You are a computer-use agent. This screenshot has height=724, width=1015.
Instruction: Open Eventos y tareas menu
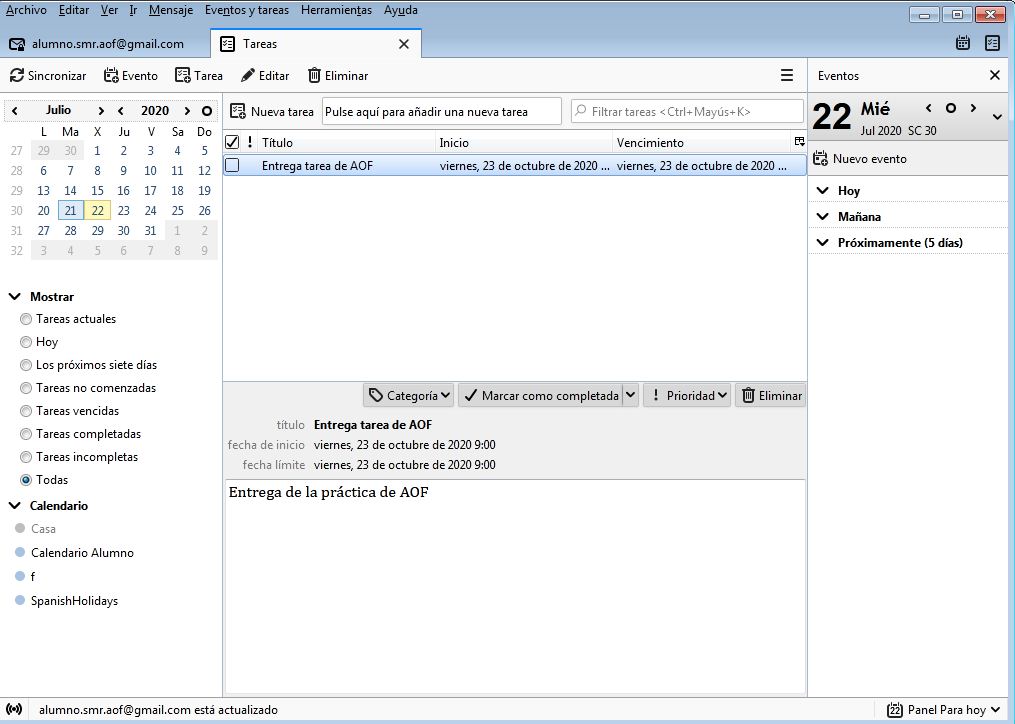pos(247,10)
